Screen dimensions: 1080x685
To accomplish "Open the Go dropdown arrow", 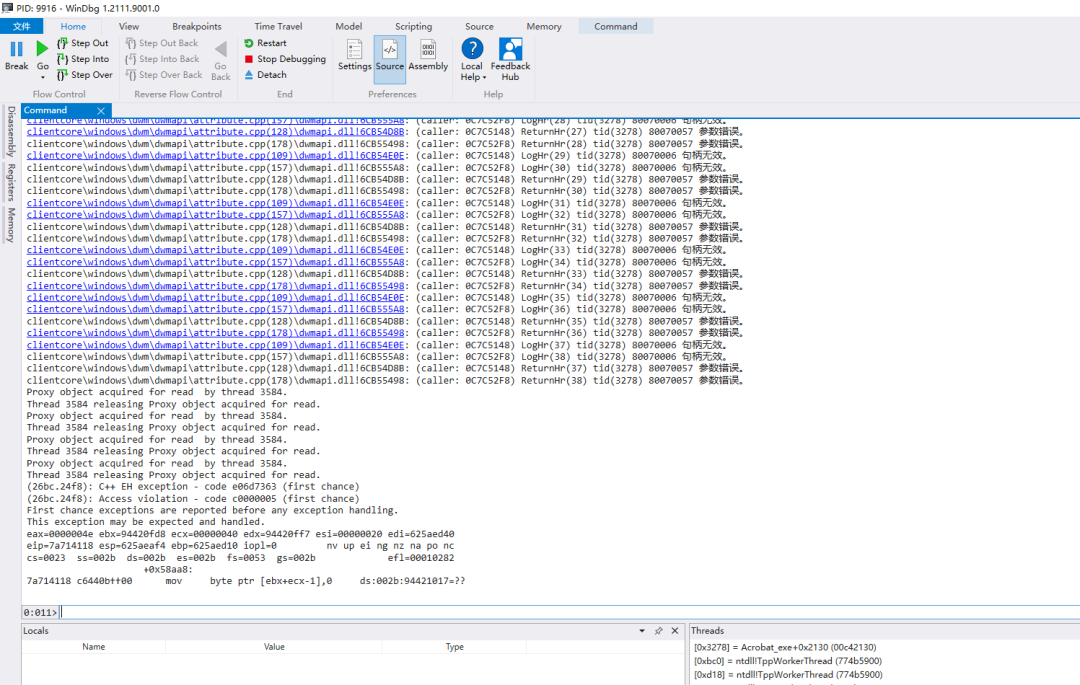I will (43, 77).
